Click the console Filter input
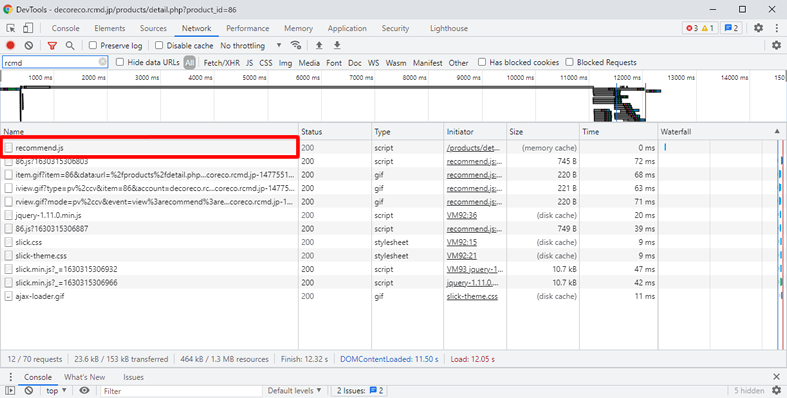787x398 pixels. (x=181, y=390)
